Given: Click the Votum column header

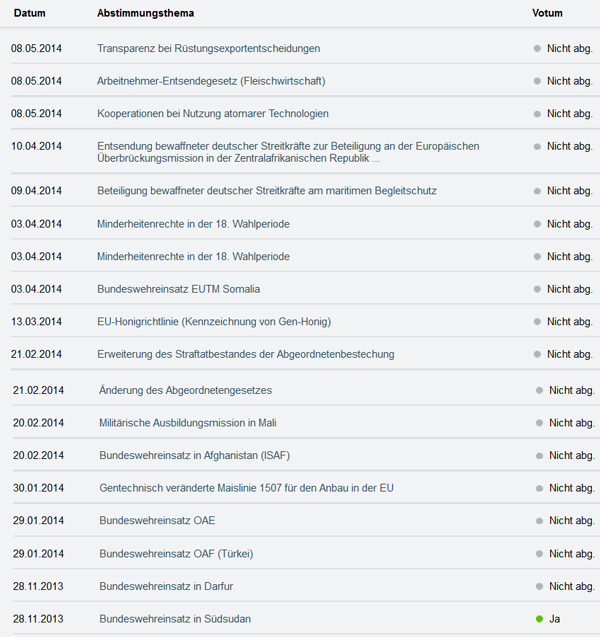Looking at the screenshot, I should click(x=548, y=13).
